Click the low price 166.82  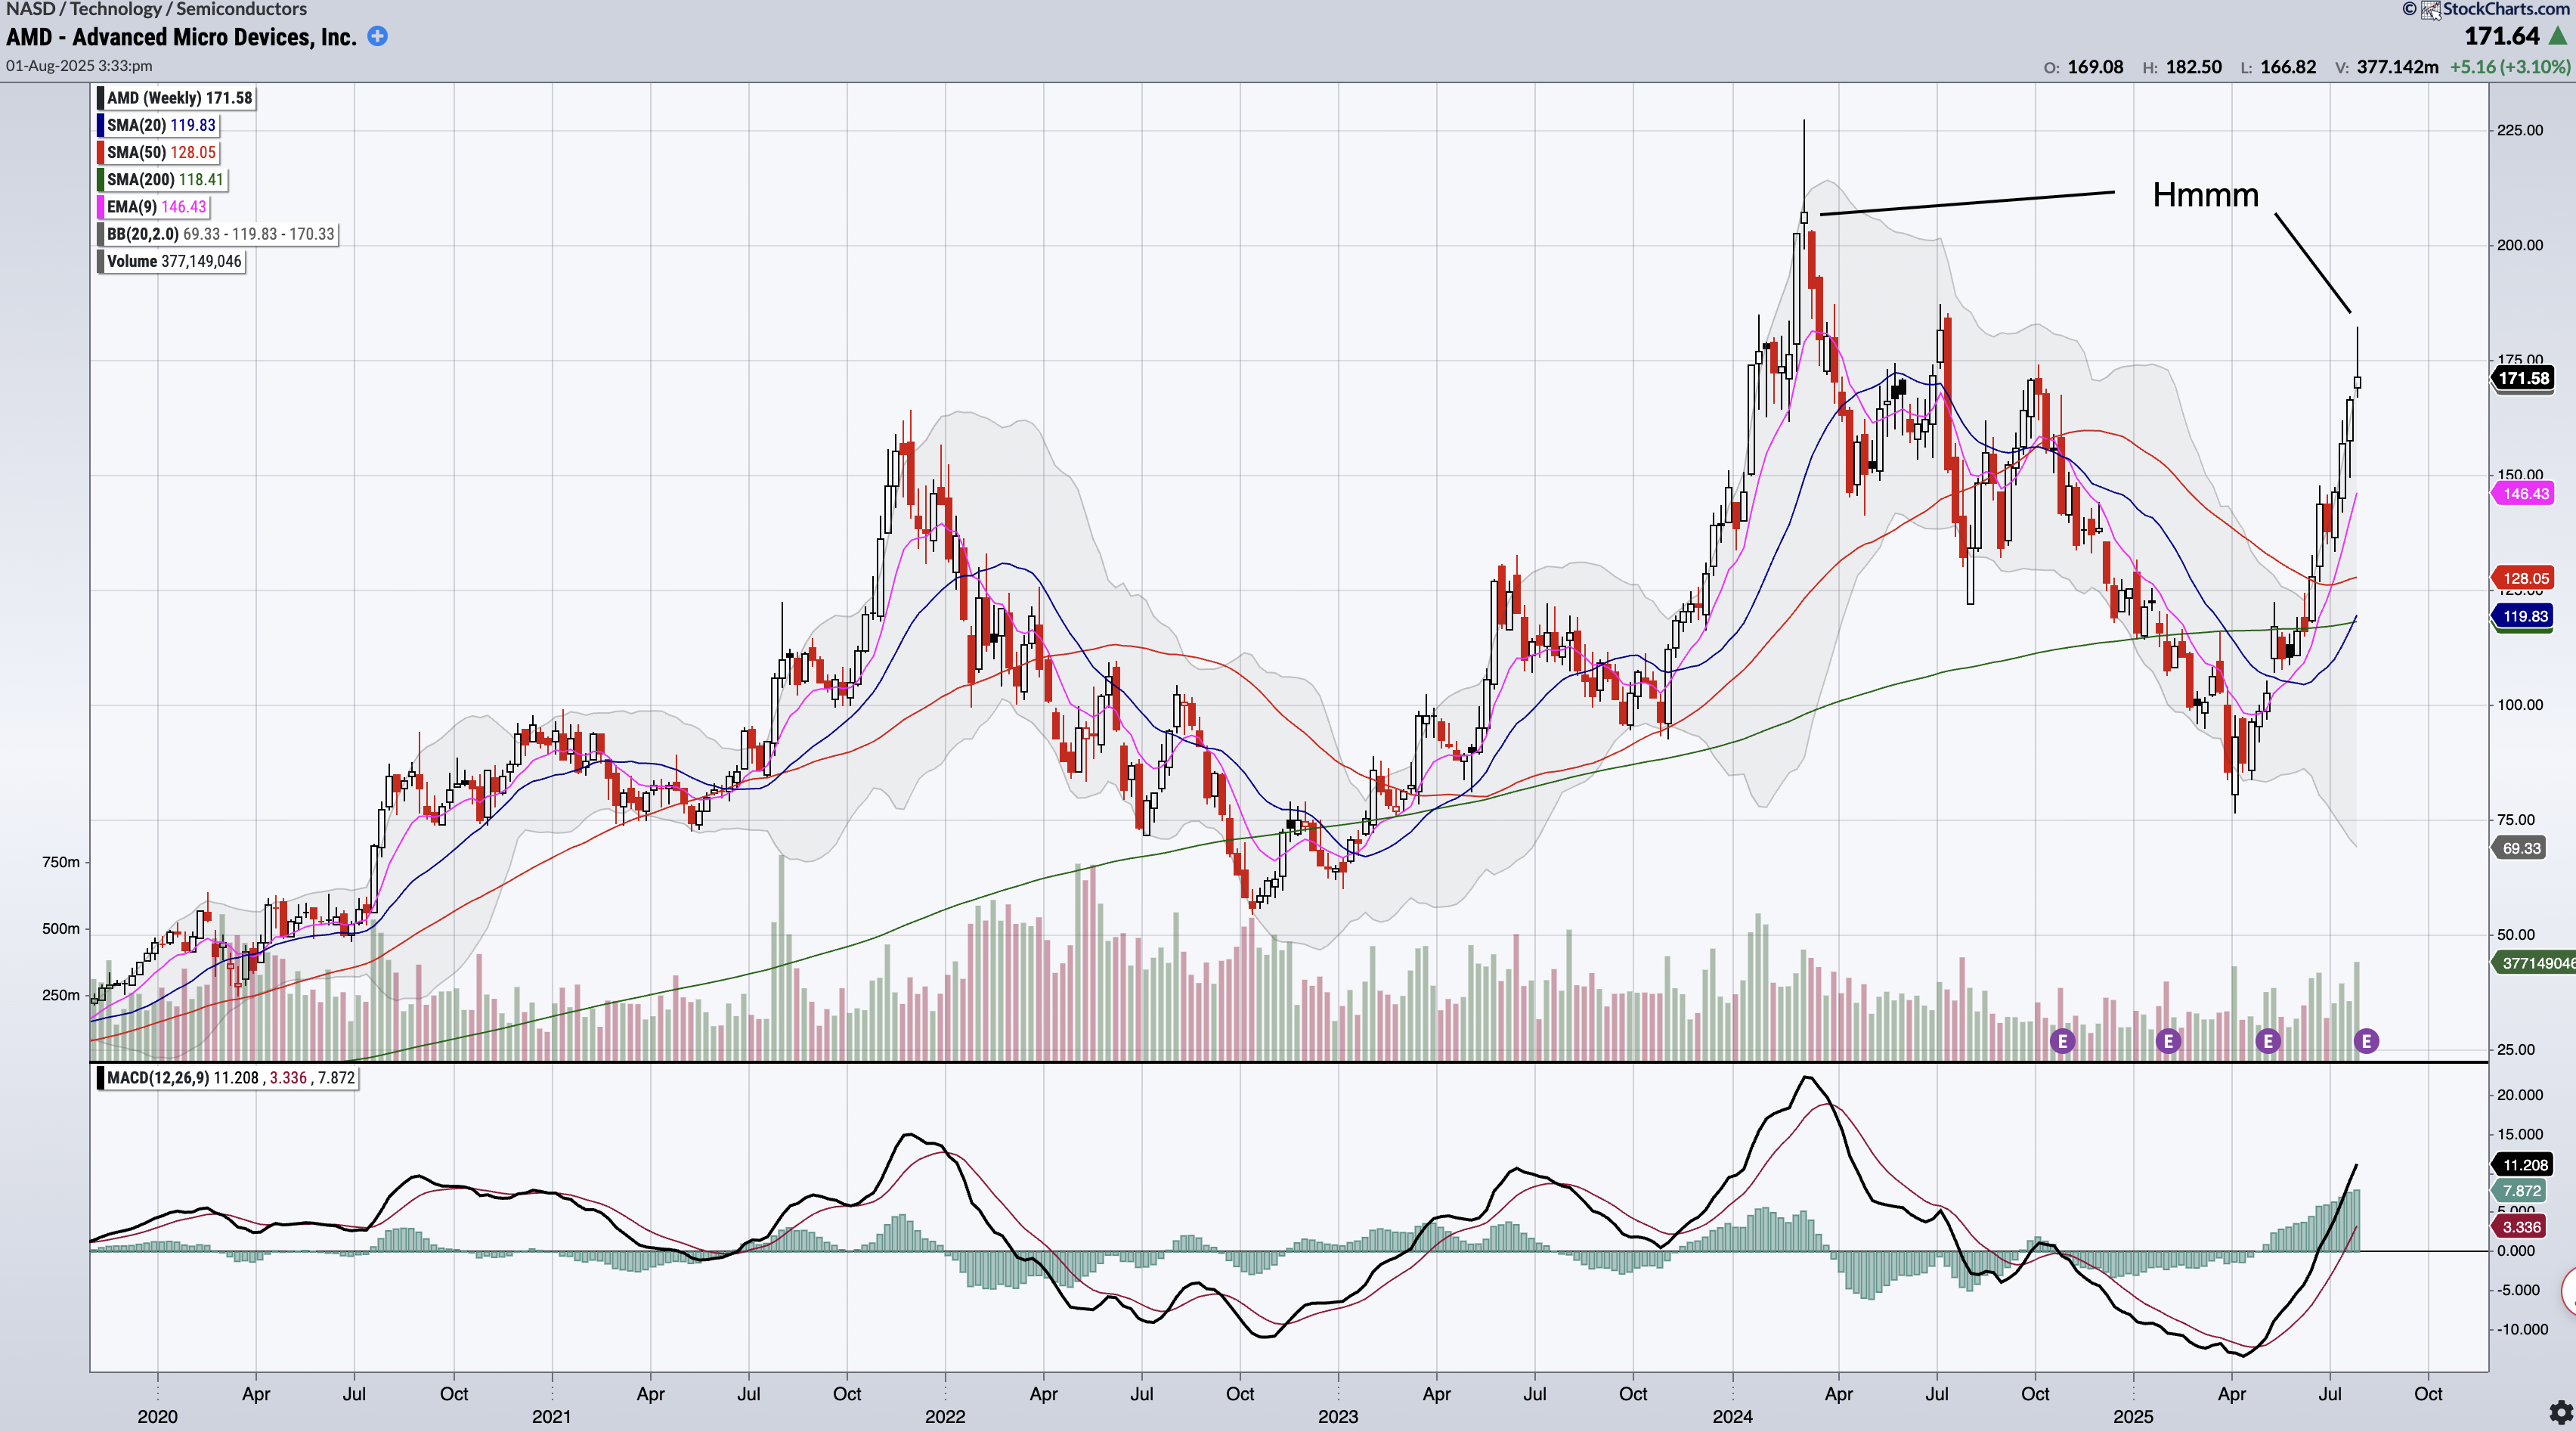pos(2288,67)
